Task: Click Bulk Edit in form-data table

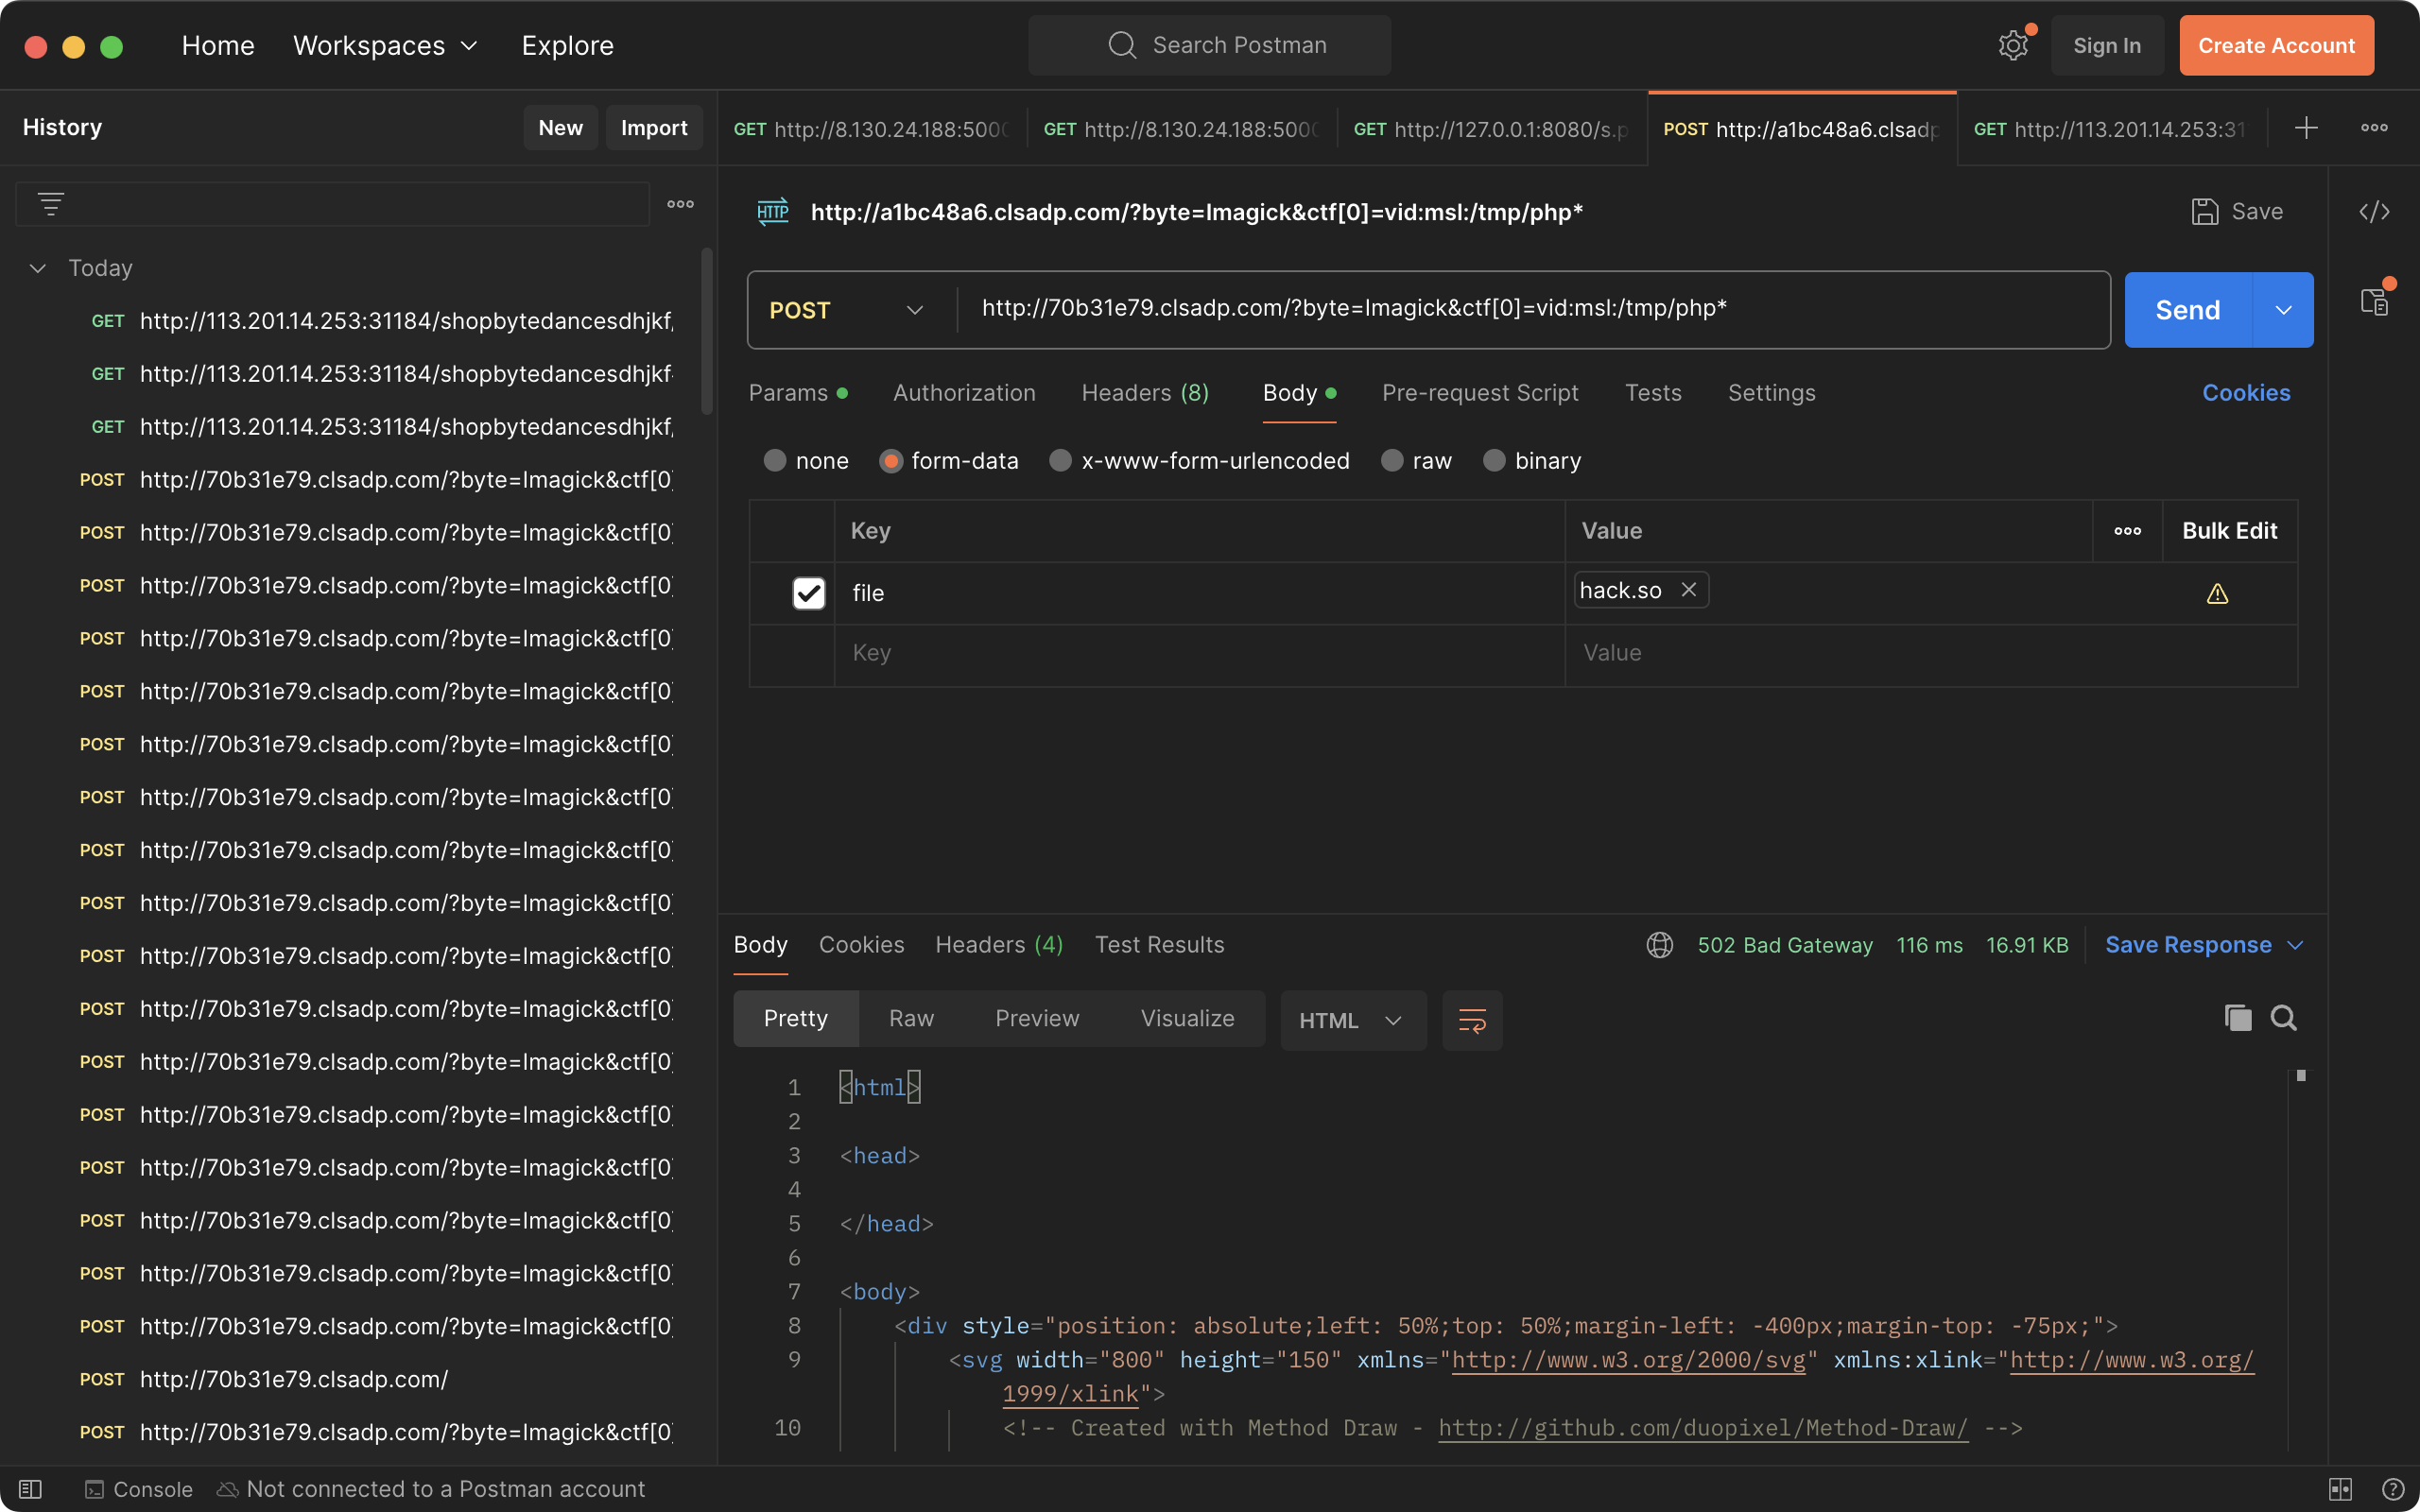Action: point(2229,531)
